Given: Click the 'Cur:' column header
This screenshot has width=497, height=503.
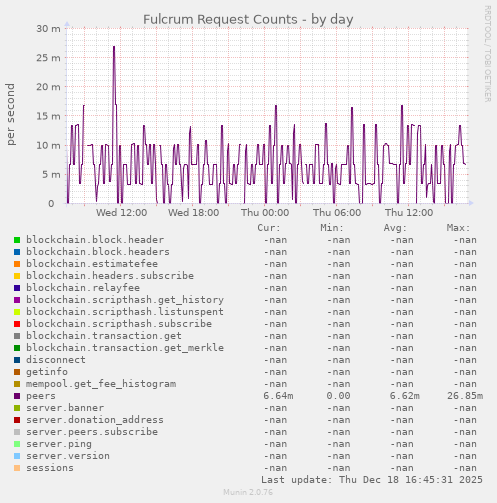Looking at the screenshot, I should pyautogui.click(x=269, y=228).
